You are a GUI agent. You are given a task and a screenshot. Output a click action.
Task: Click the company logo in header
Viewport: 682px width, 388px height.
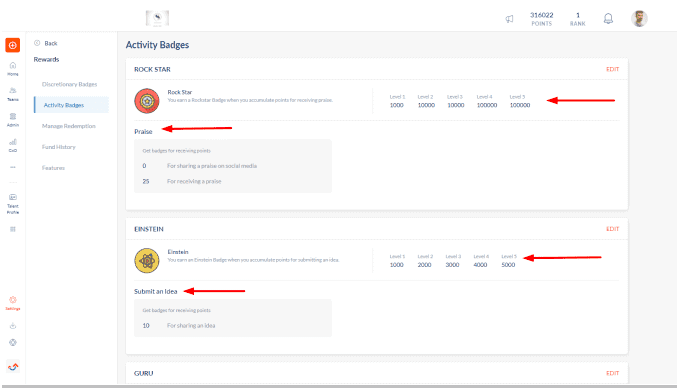[157, 18]
